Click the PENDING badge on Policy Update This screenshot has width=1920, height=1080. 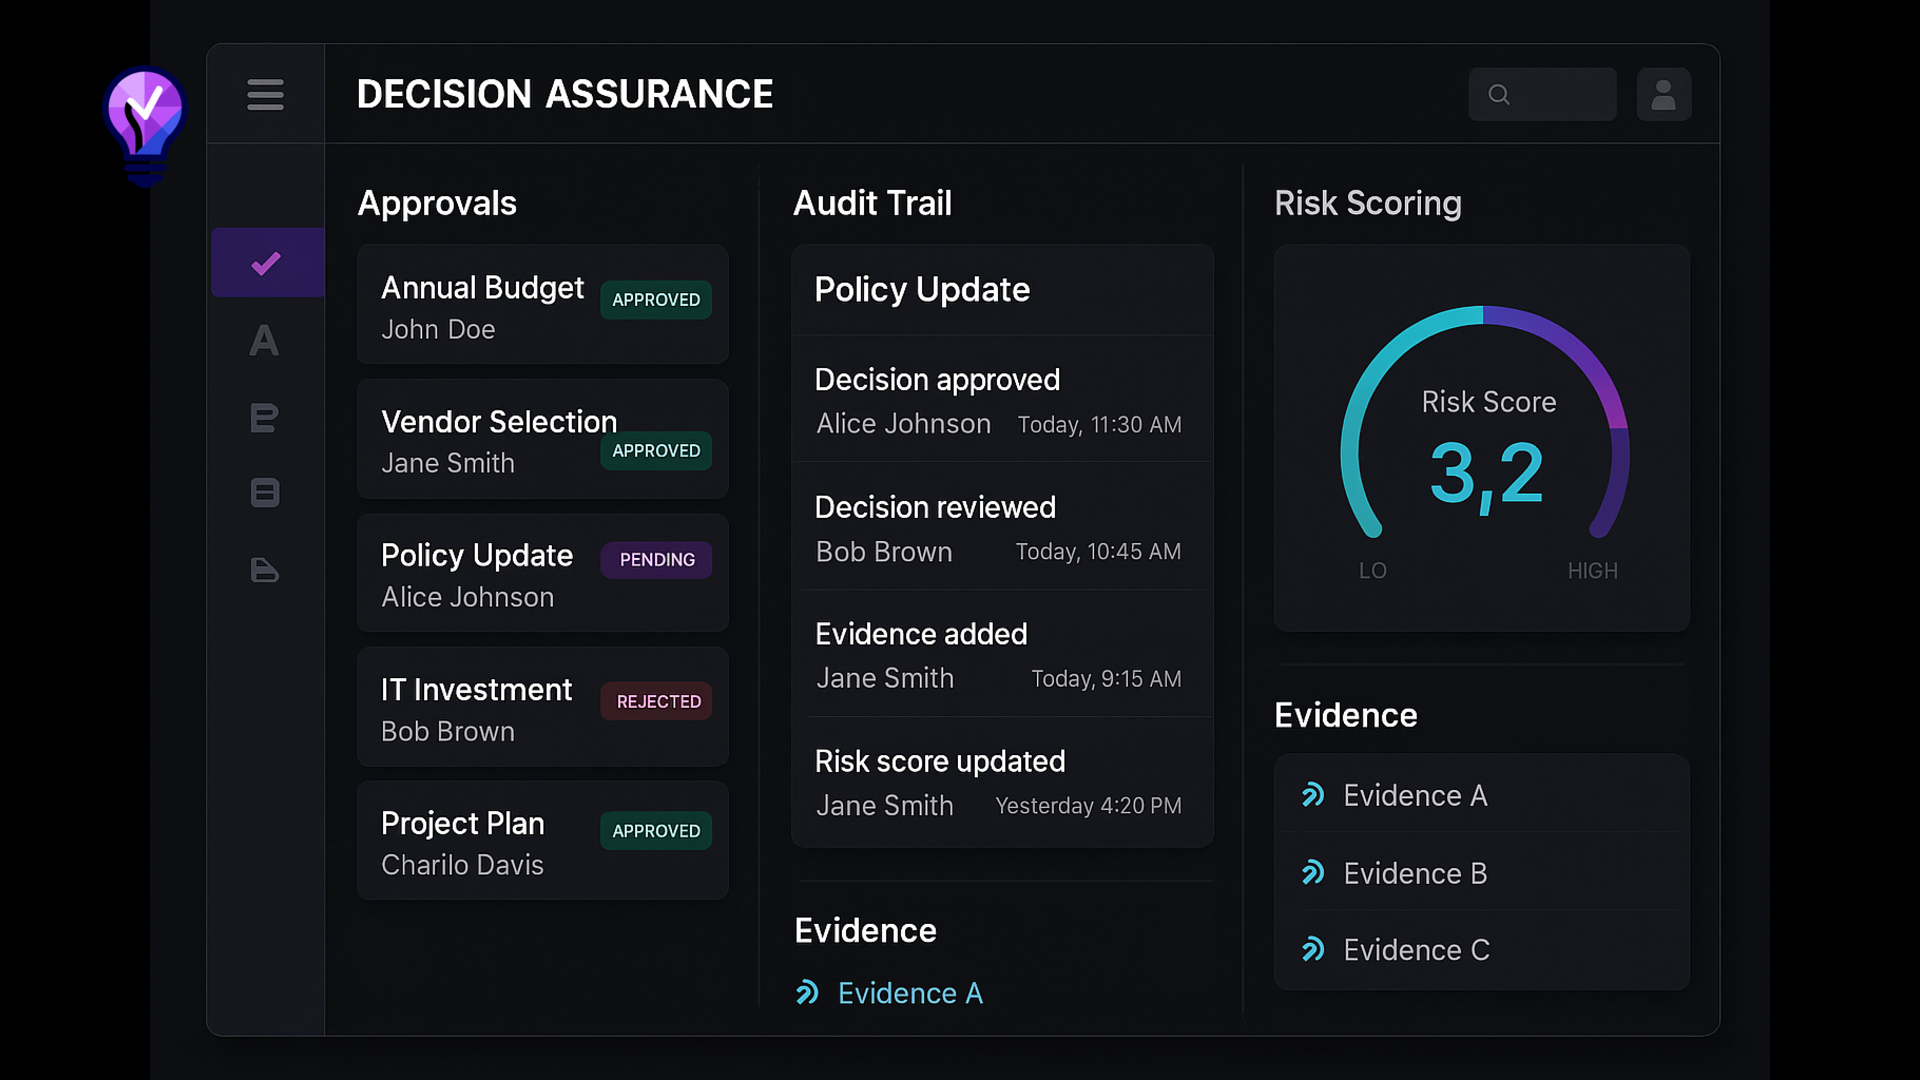[656, 560]
